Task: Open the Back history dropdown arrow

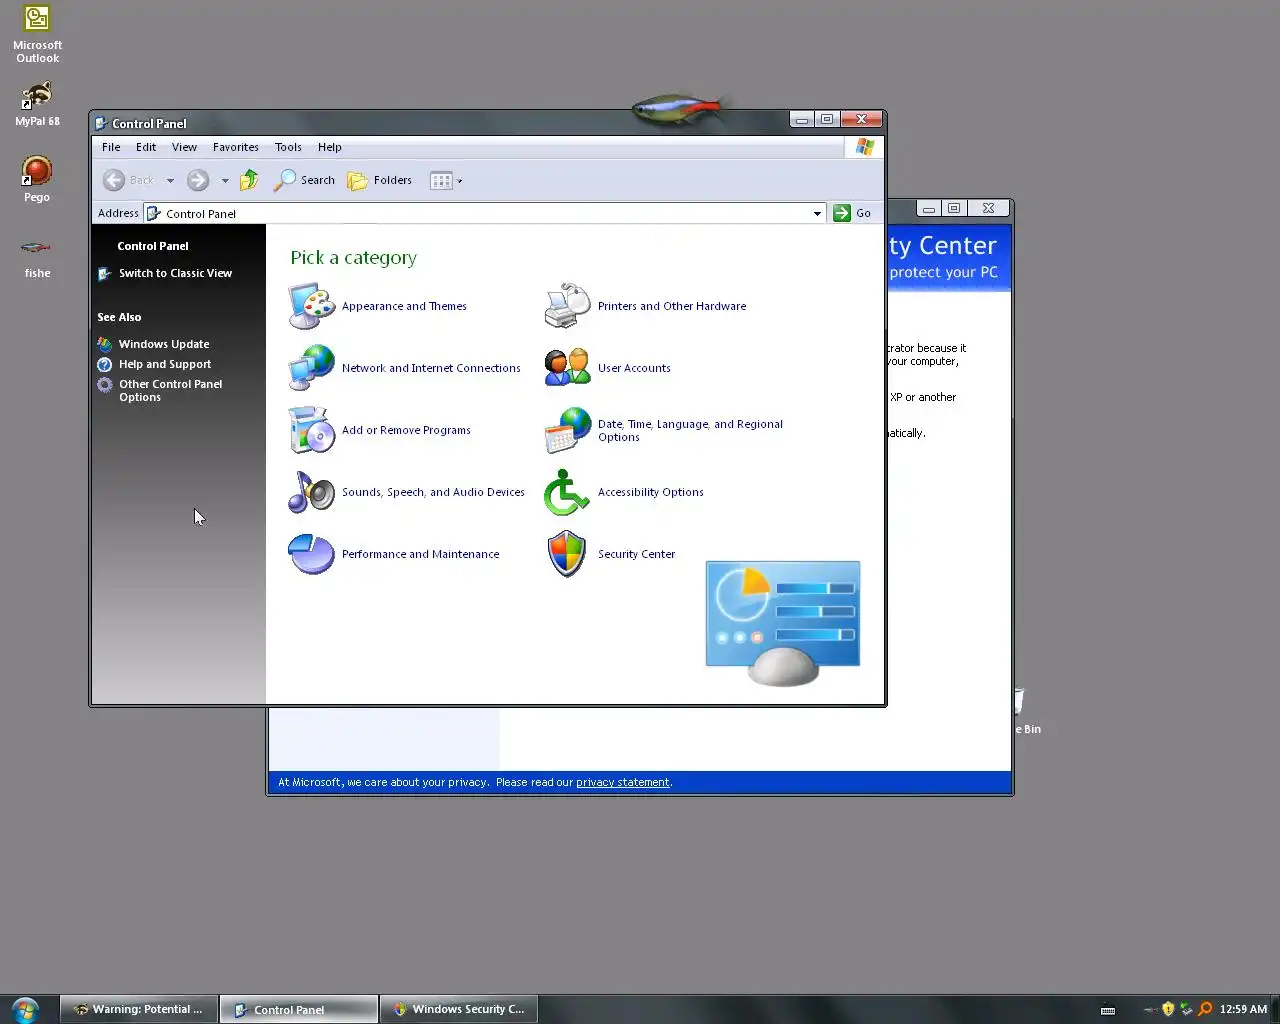Action: (x=170, y=181)
